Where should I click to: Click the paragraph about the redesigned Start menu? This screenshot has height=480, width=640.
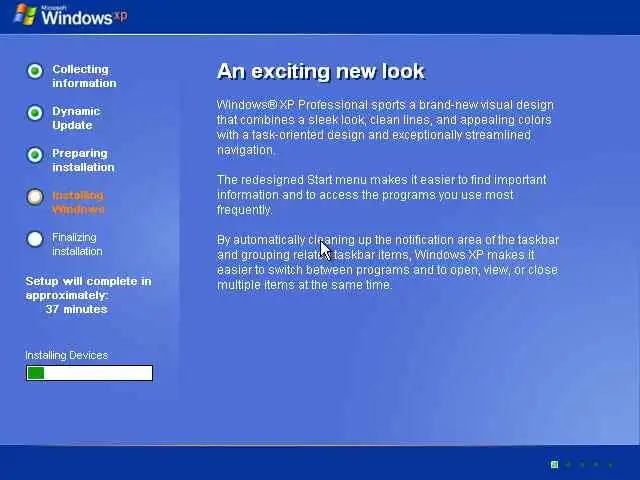(x=381, y=195)
